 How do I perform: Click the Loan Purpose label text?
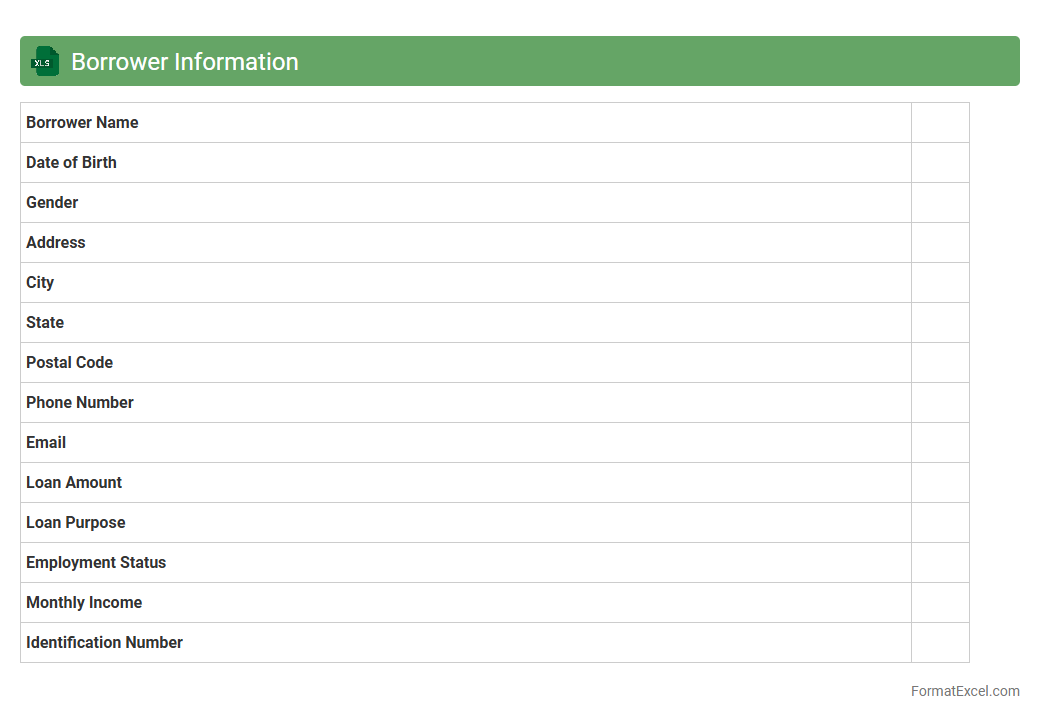coord(76,523)
